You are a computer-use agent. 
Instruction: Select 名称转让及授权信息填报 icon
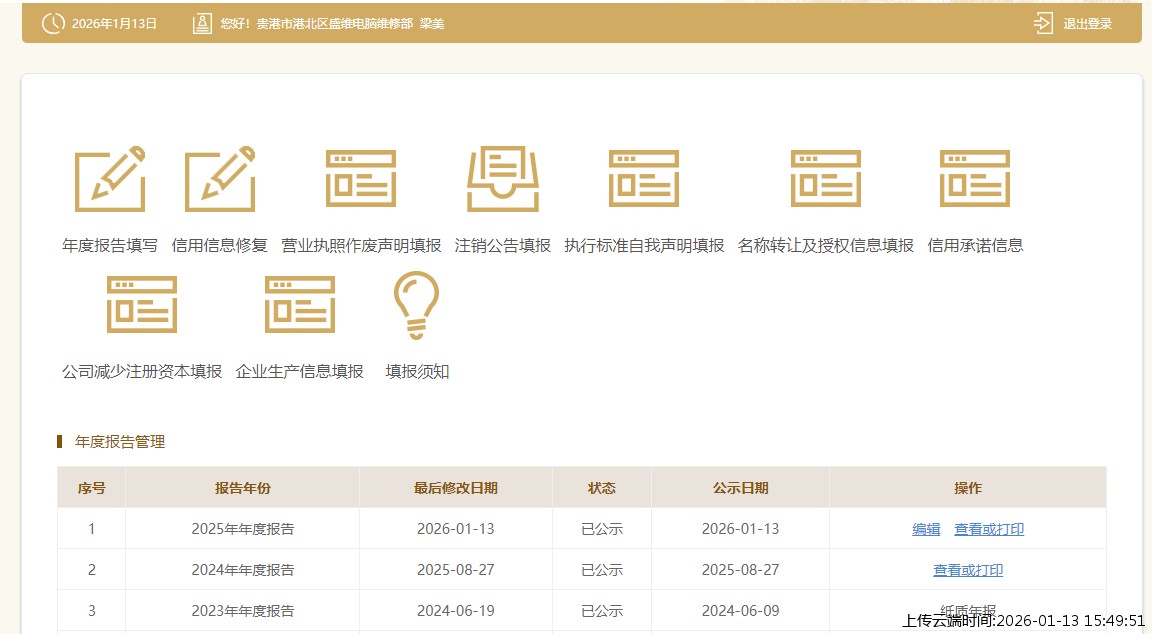coord(825,180)
